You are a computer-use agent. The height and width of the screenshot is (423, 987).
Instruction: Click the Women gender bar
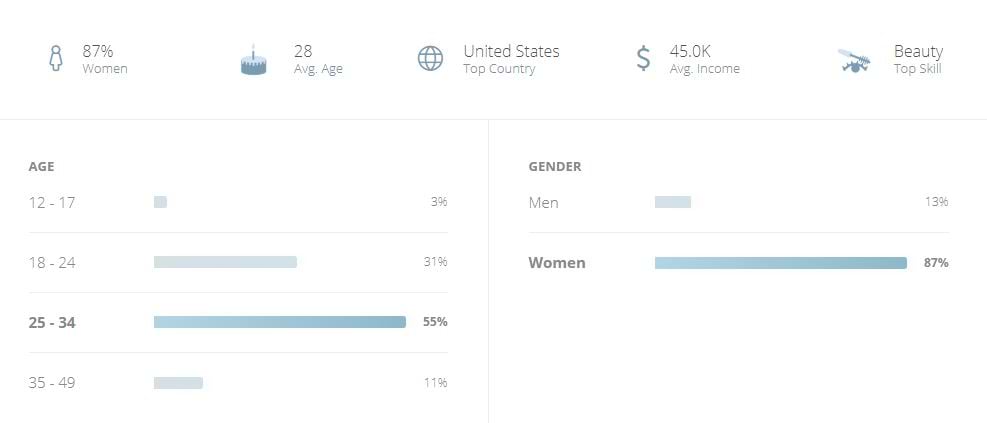click(x=780, y=263)
